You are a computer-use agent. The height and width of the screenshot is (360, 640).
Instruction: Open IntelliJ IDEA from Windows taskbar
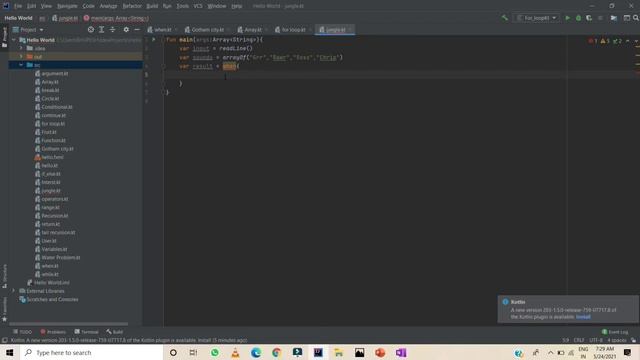click(x=318, y=352)
